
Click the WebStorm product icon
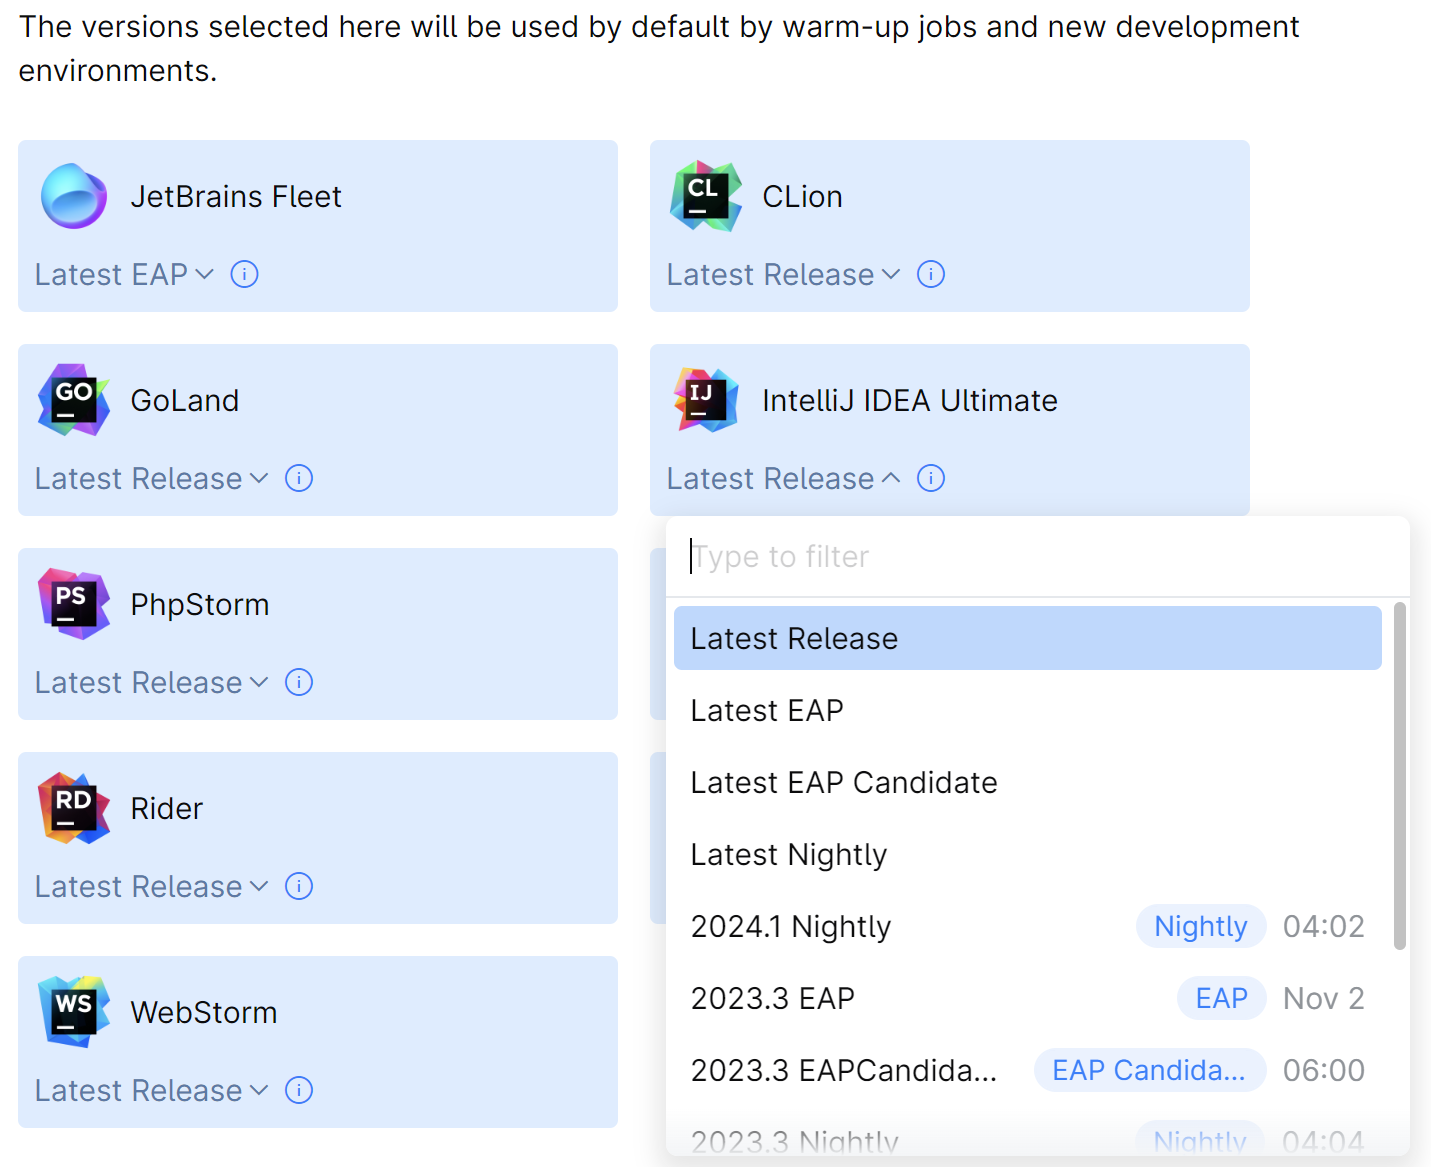(x=73, y=1010)
